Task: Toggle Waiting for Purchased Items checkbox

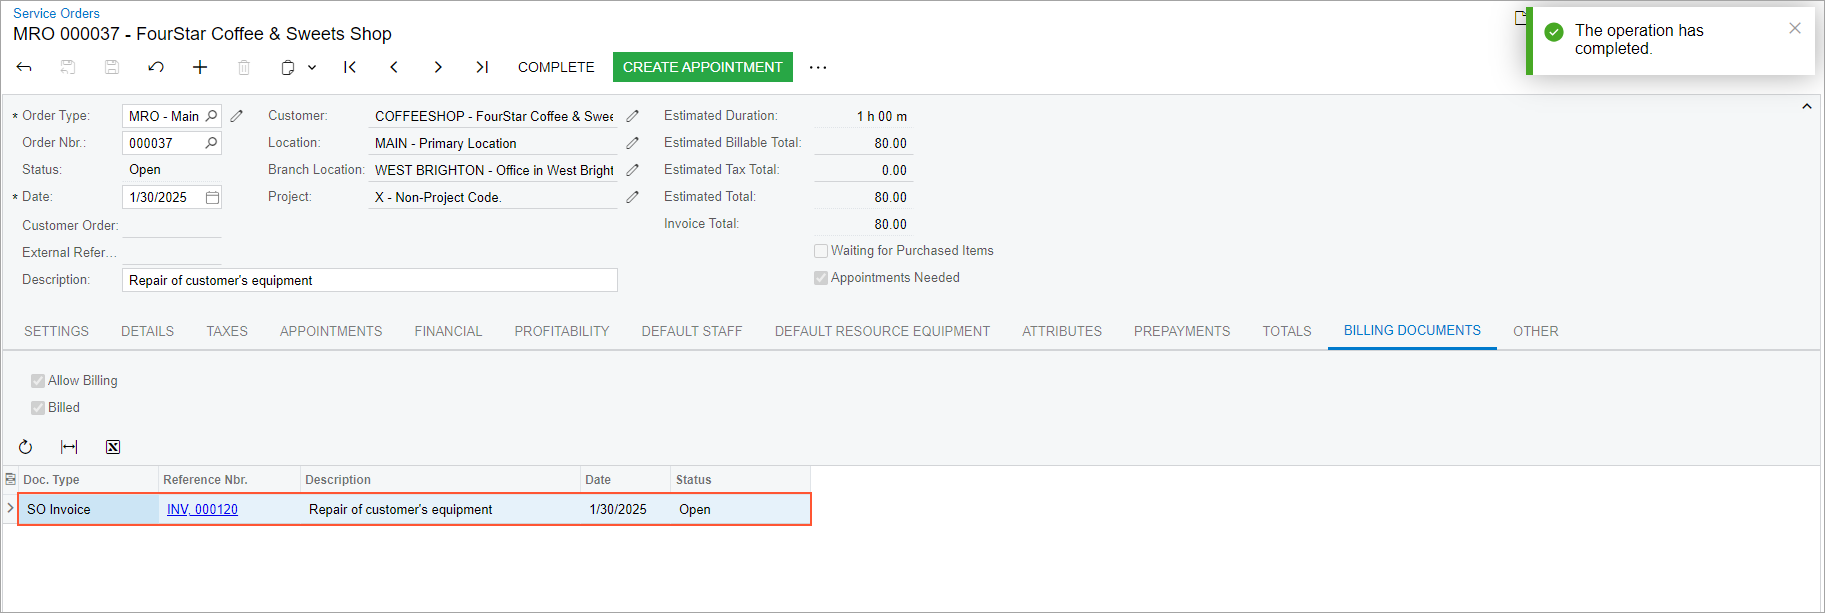Action: coord(821,251)
